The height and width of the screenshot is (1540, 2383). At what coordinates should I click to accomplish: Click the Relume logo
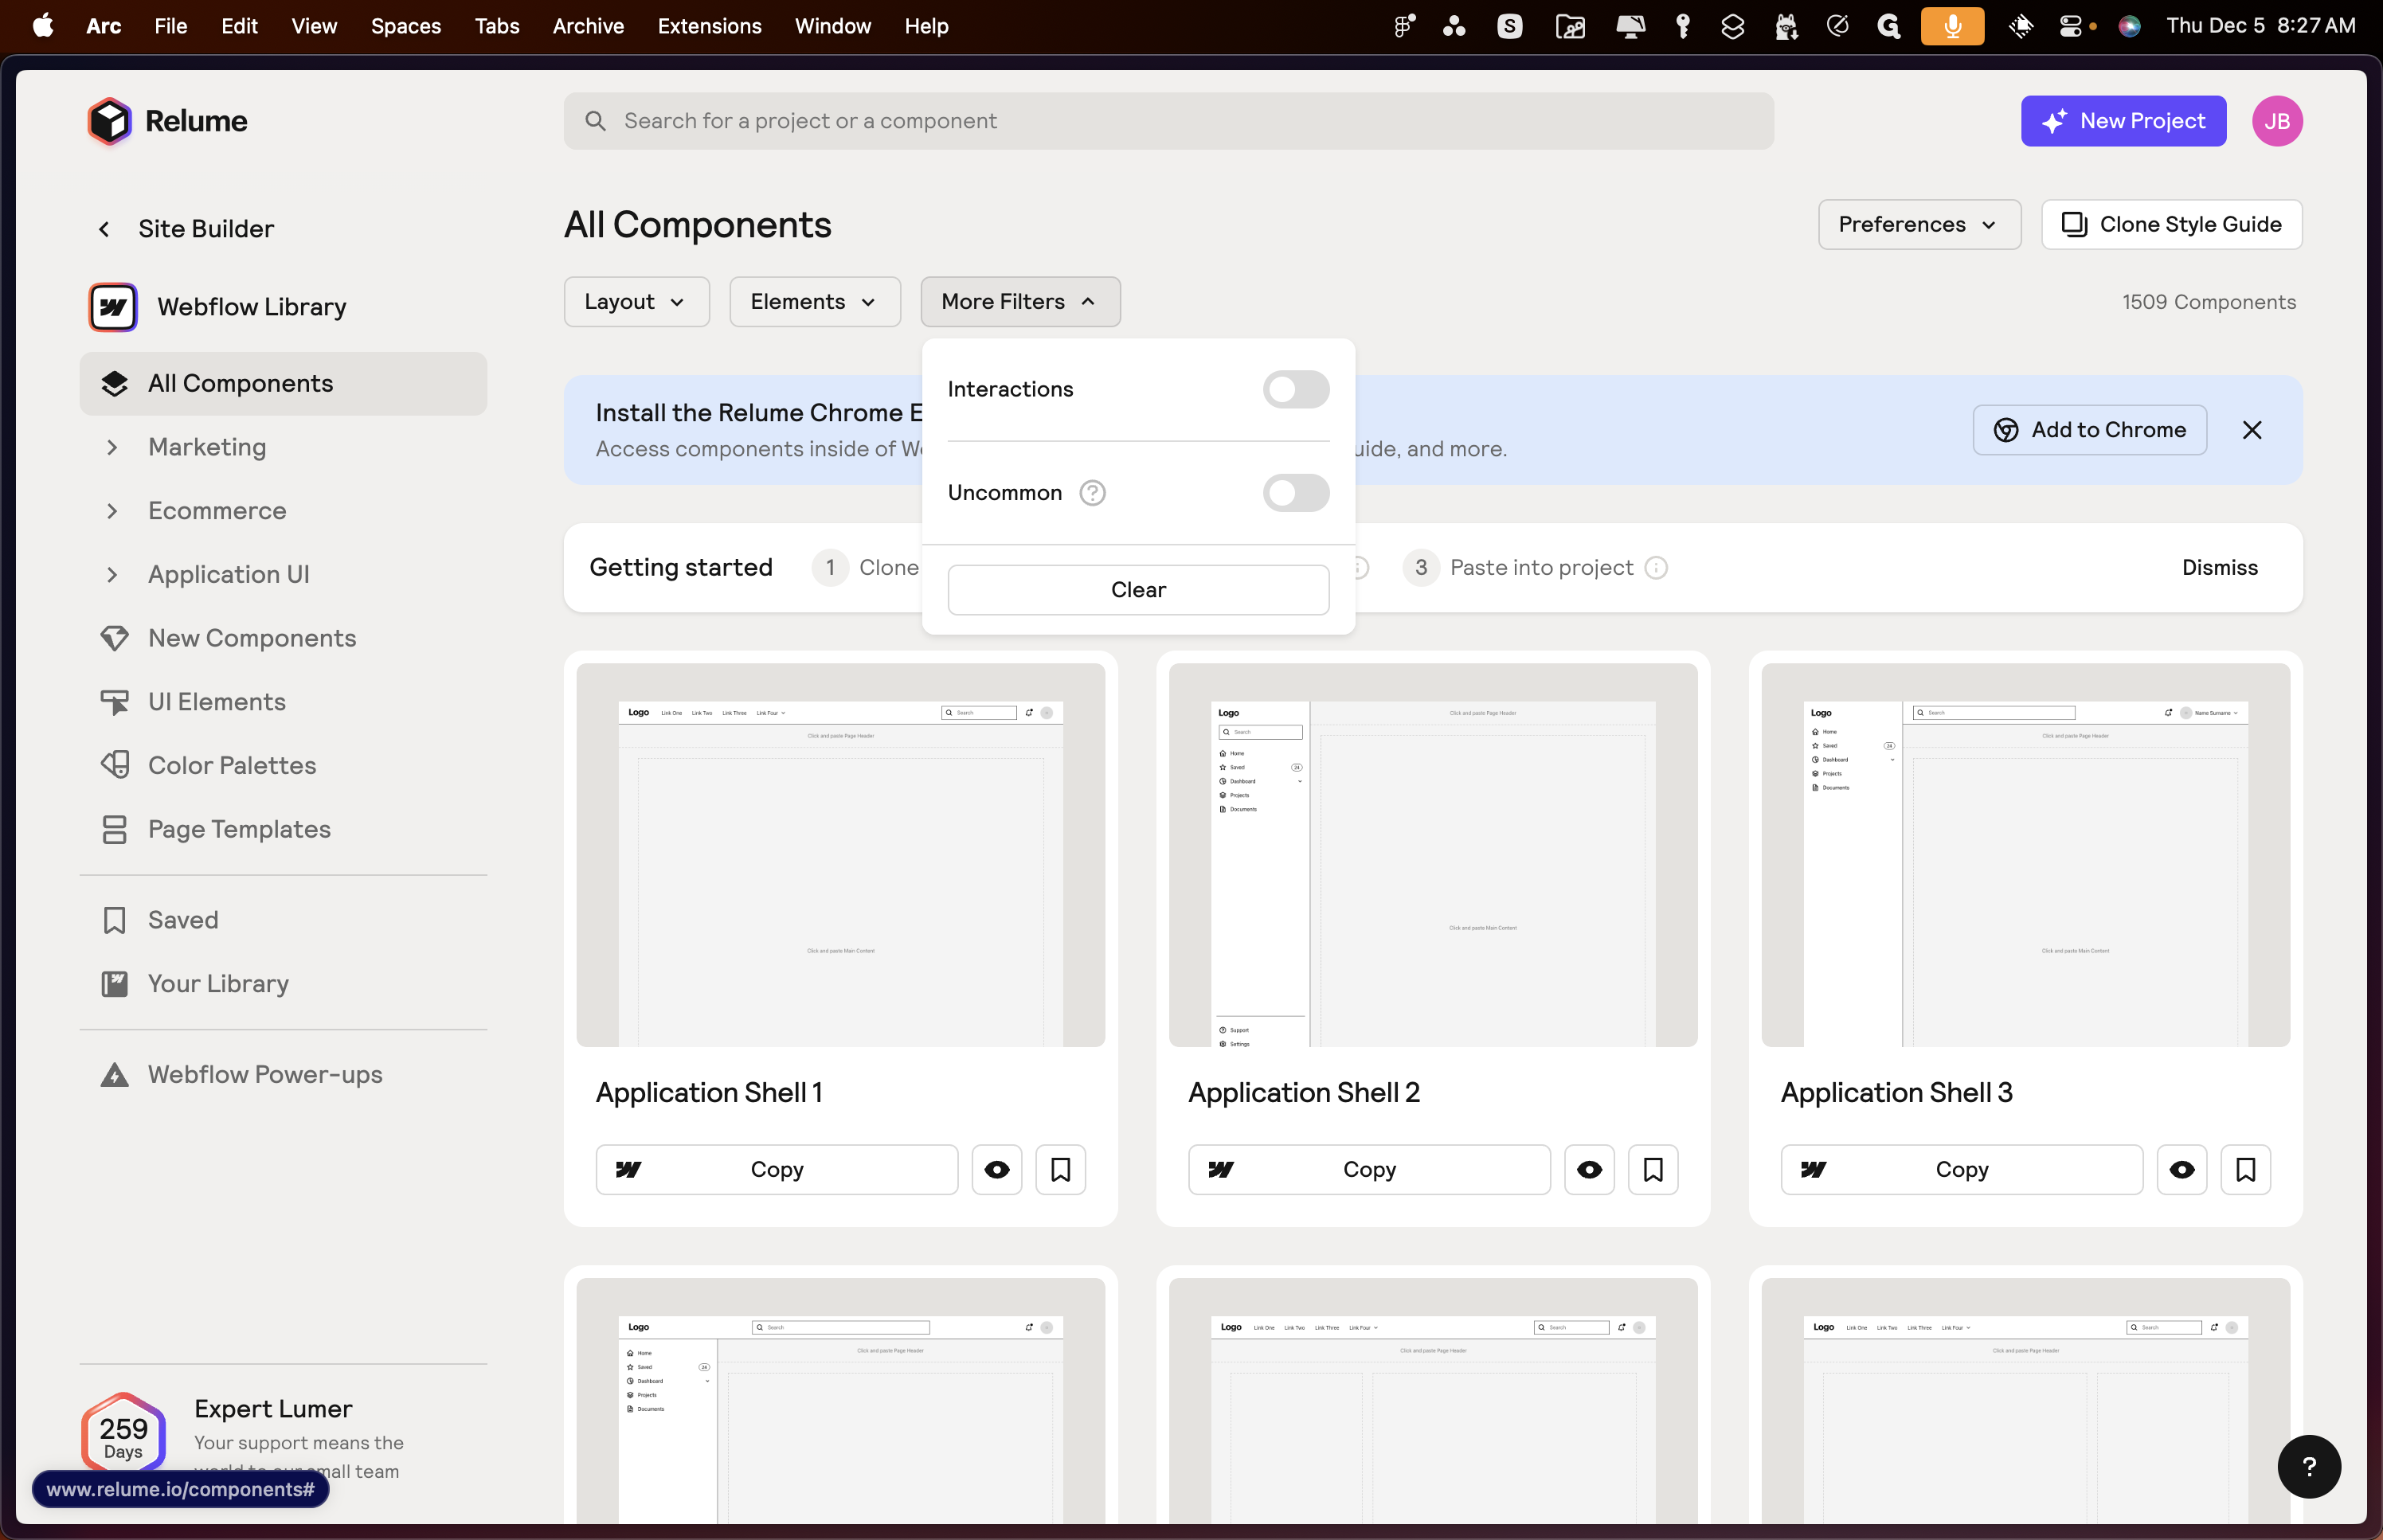click(x=167, y=121)
